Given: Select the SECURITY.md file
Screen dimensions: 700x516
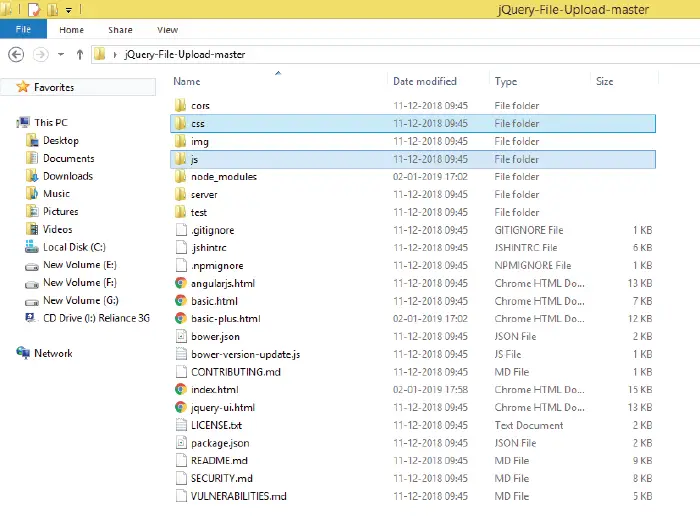Looking at the screenshot, I should click(x=221, y=478).
